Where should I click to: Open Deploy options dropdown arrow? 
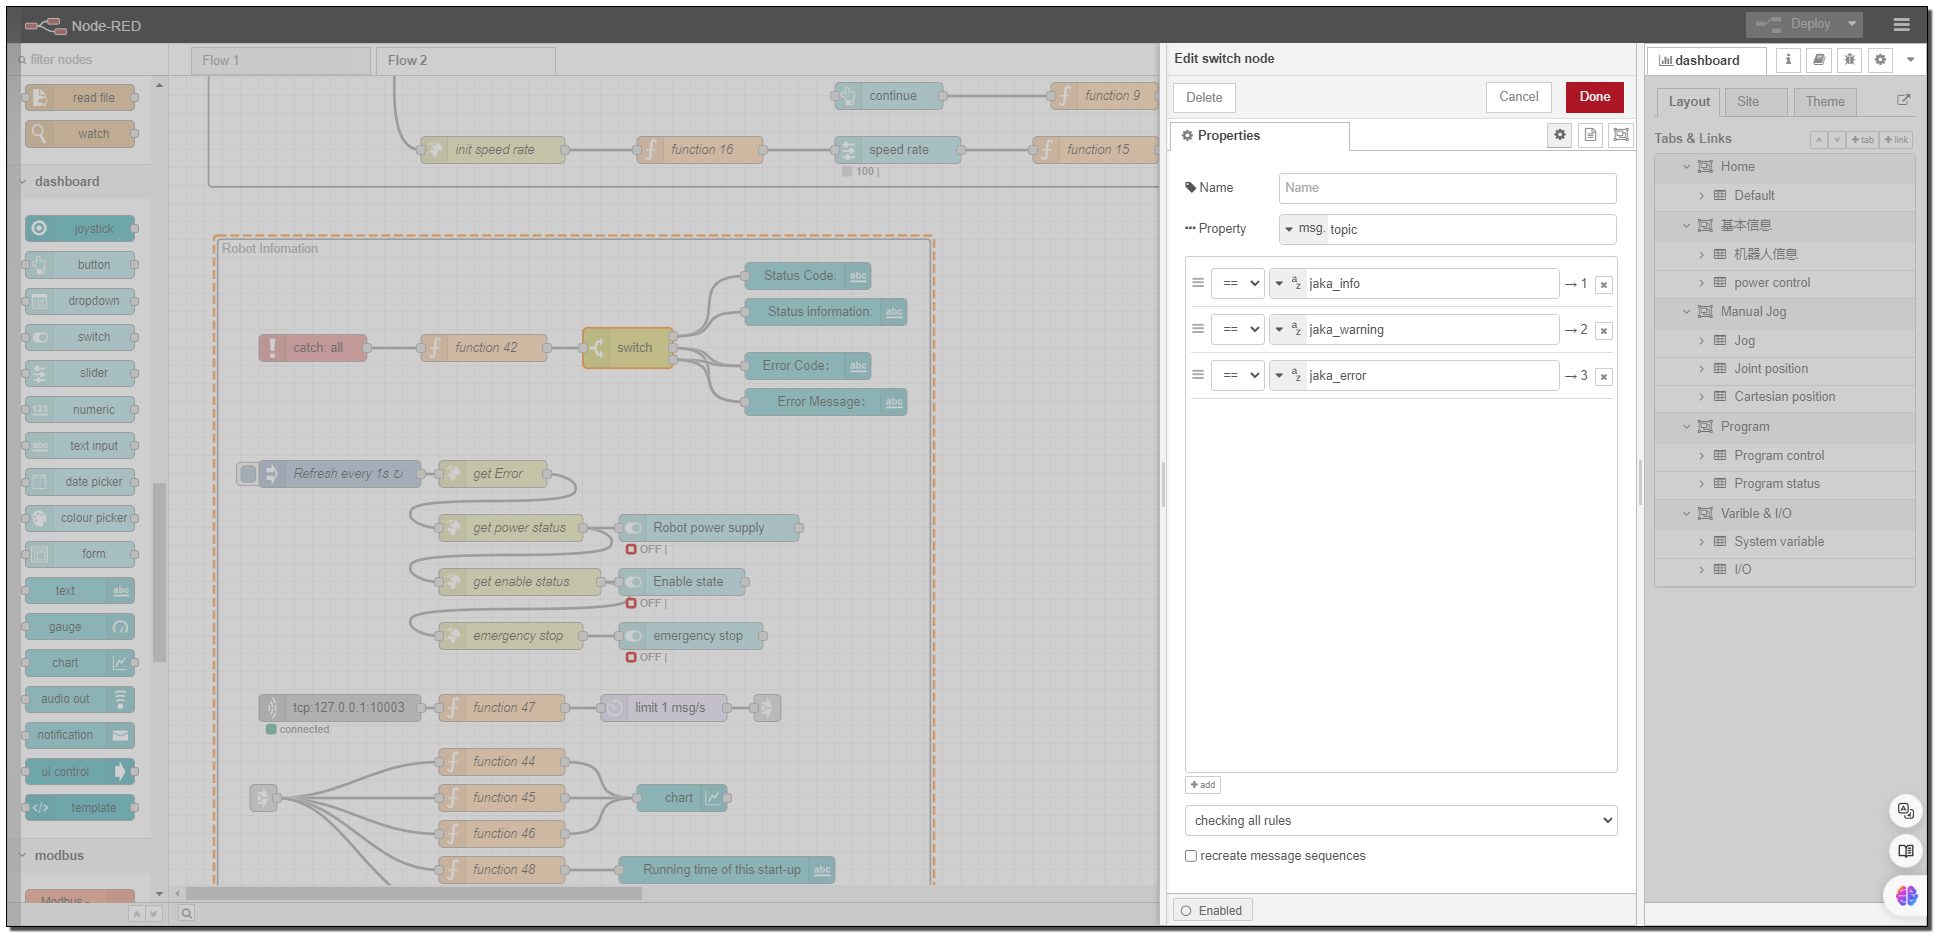[1852, 24]
